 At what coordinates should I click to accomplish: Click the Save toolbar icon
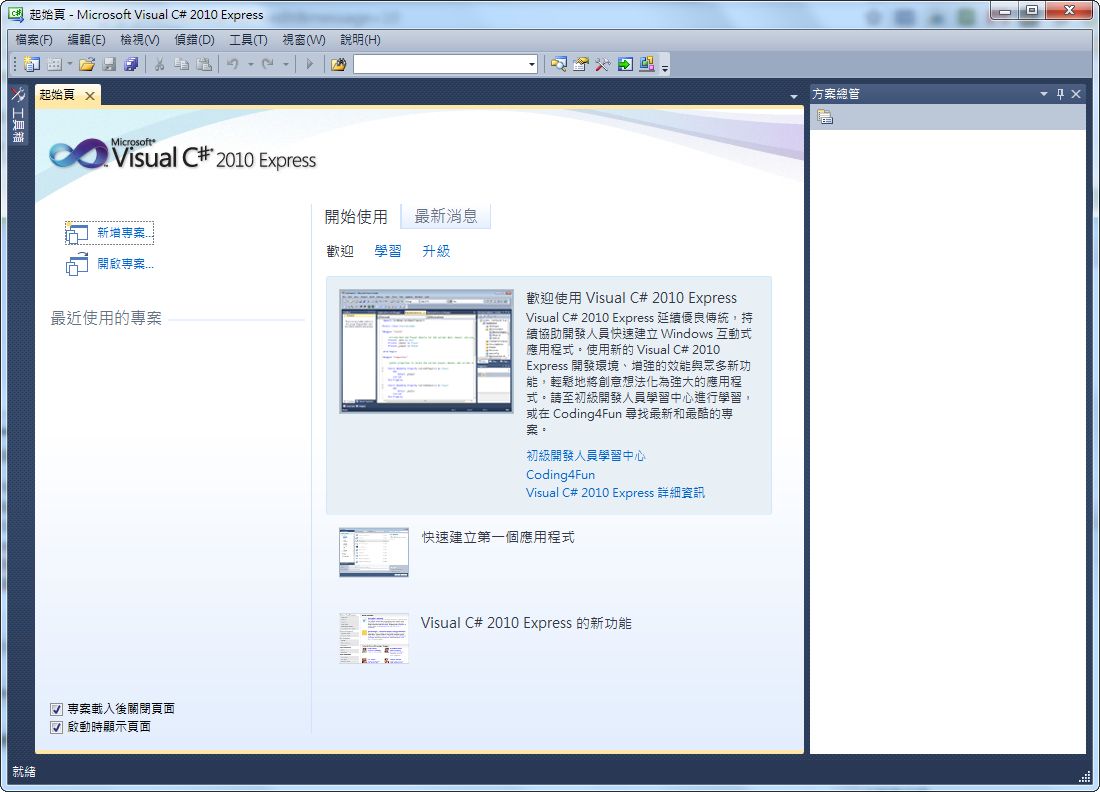coord(109,65)
